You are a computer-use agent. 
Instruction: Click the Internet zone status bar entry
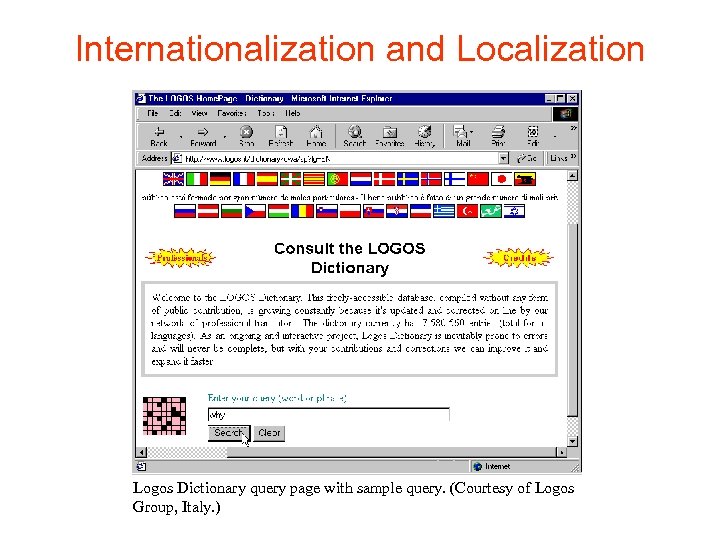point(492,467)
